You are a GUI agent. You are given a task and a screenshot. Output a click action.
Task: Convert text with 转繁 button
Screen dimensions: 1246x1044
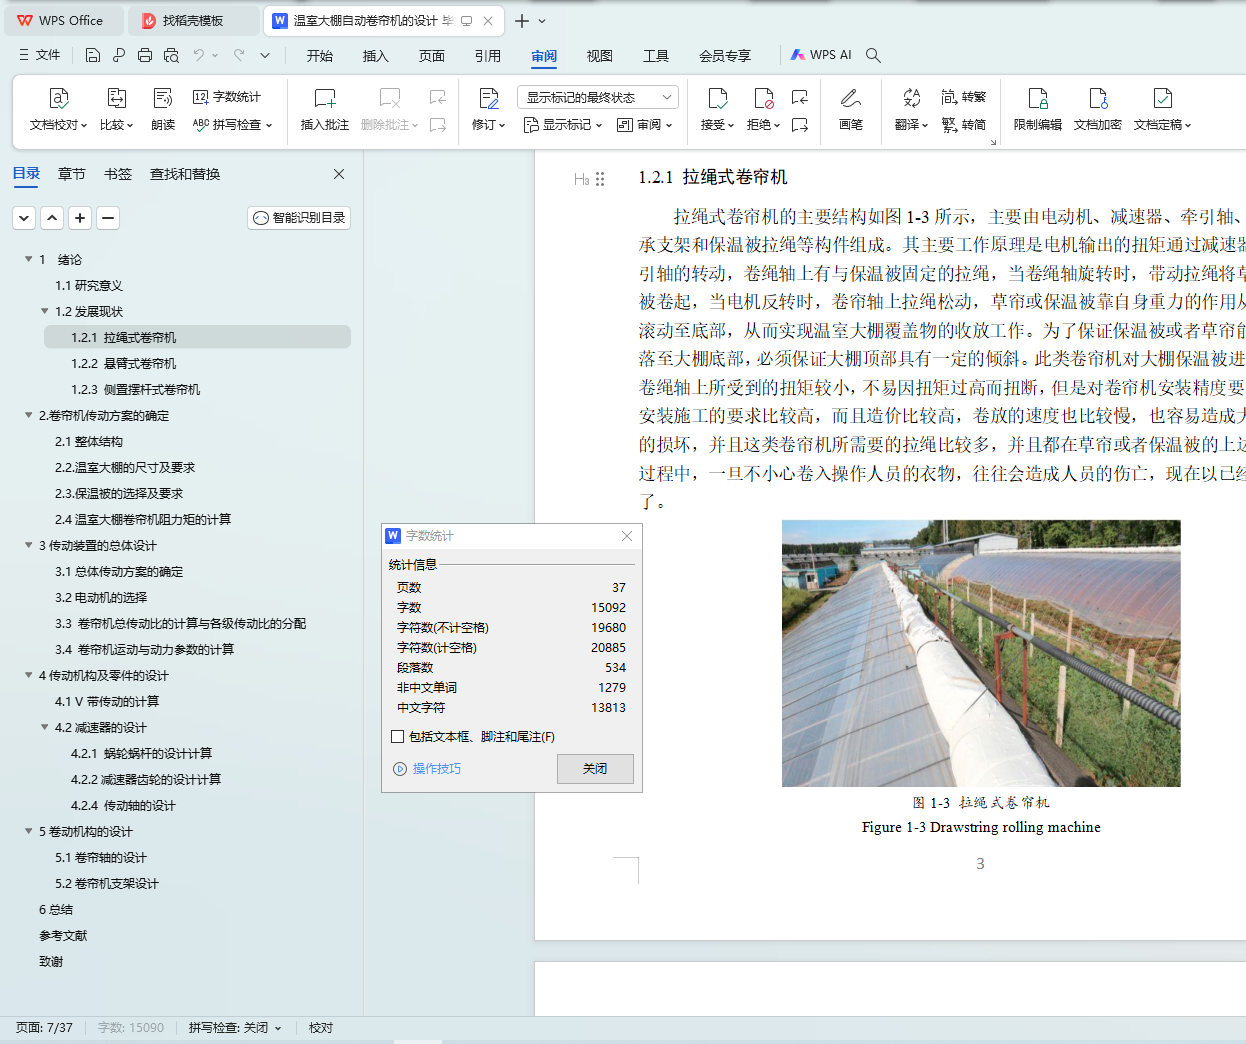point(964,97)
